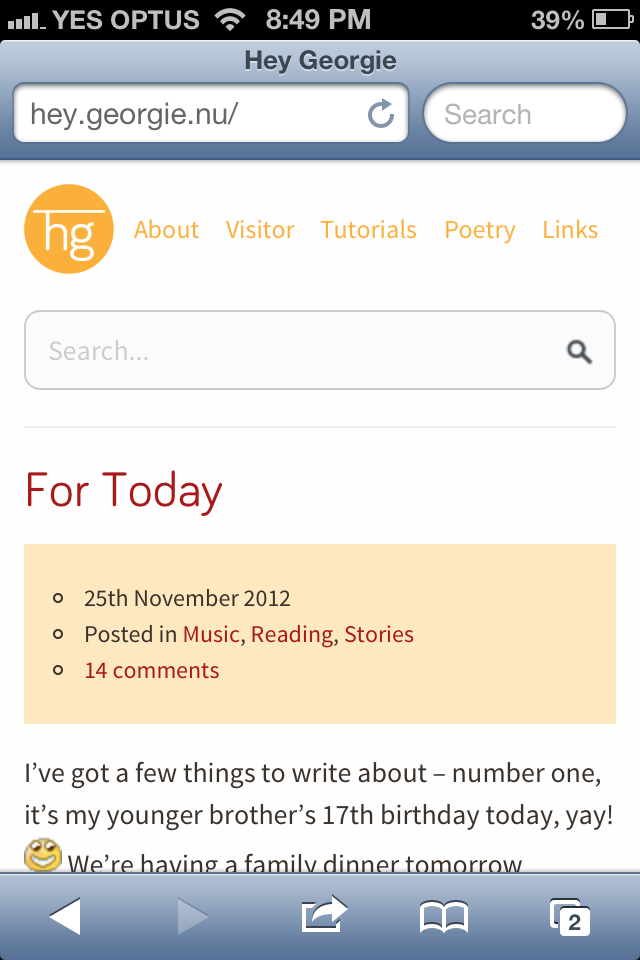This screenshot has width=640, height=960.
Task: Go to the Tutorials page
Action: tap(369, 230)
